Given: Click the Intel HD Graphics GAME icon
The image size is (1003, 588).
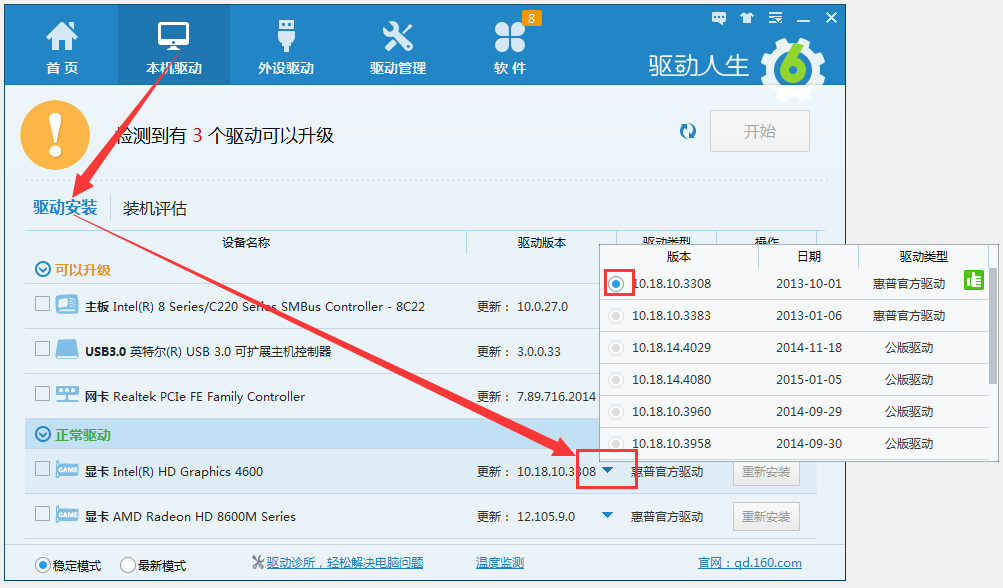Looking at the screenshot, I should pyautogui.click(x=67, y=470).
